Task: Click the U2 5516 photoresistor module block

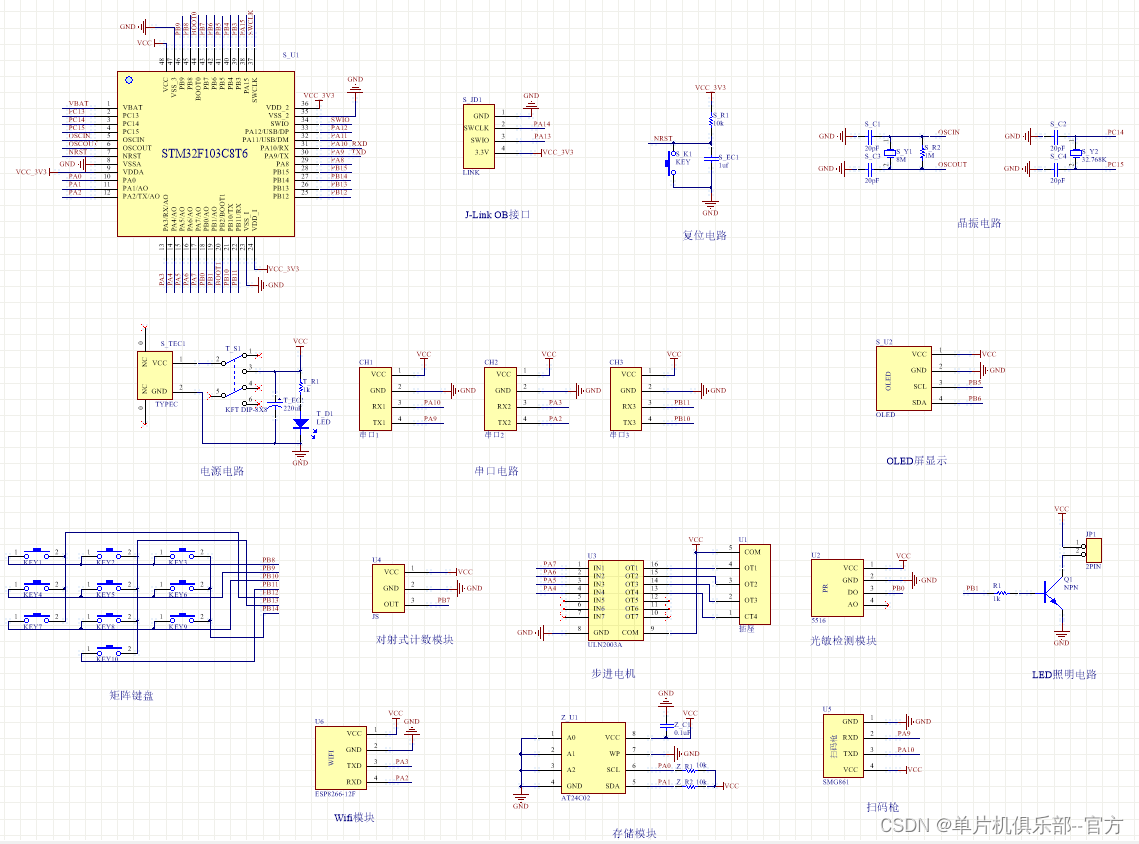Action: (x=838, y=588)
